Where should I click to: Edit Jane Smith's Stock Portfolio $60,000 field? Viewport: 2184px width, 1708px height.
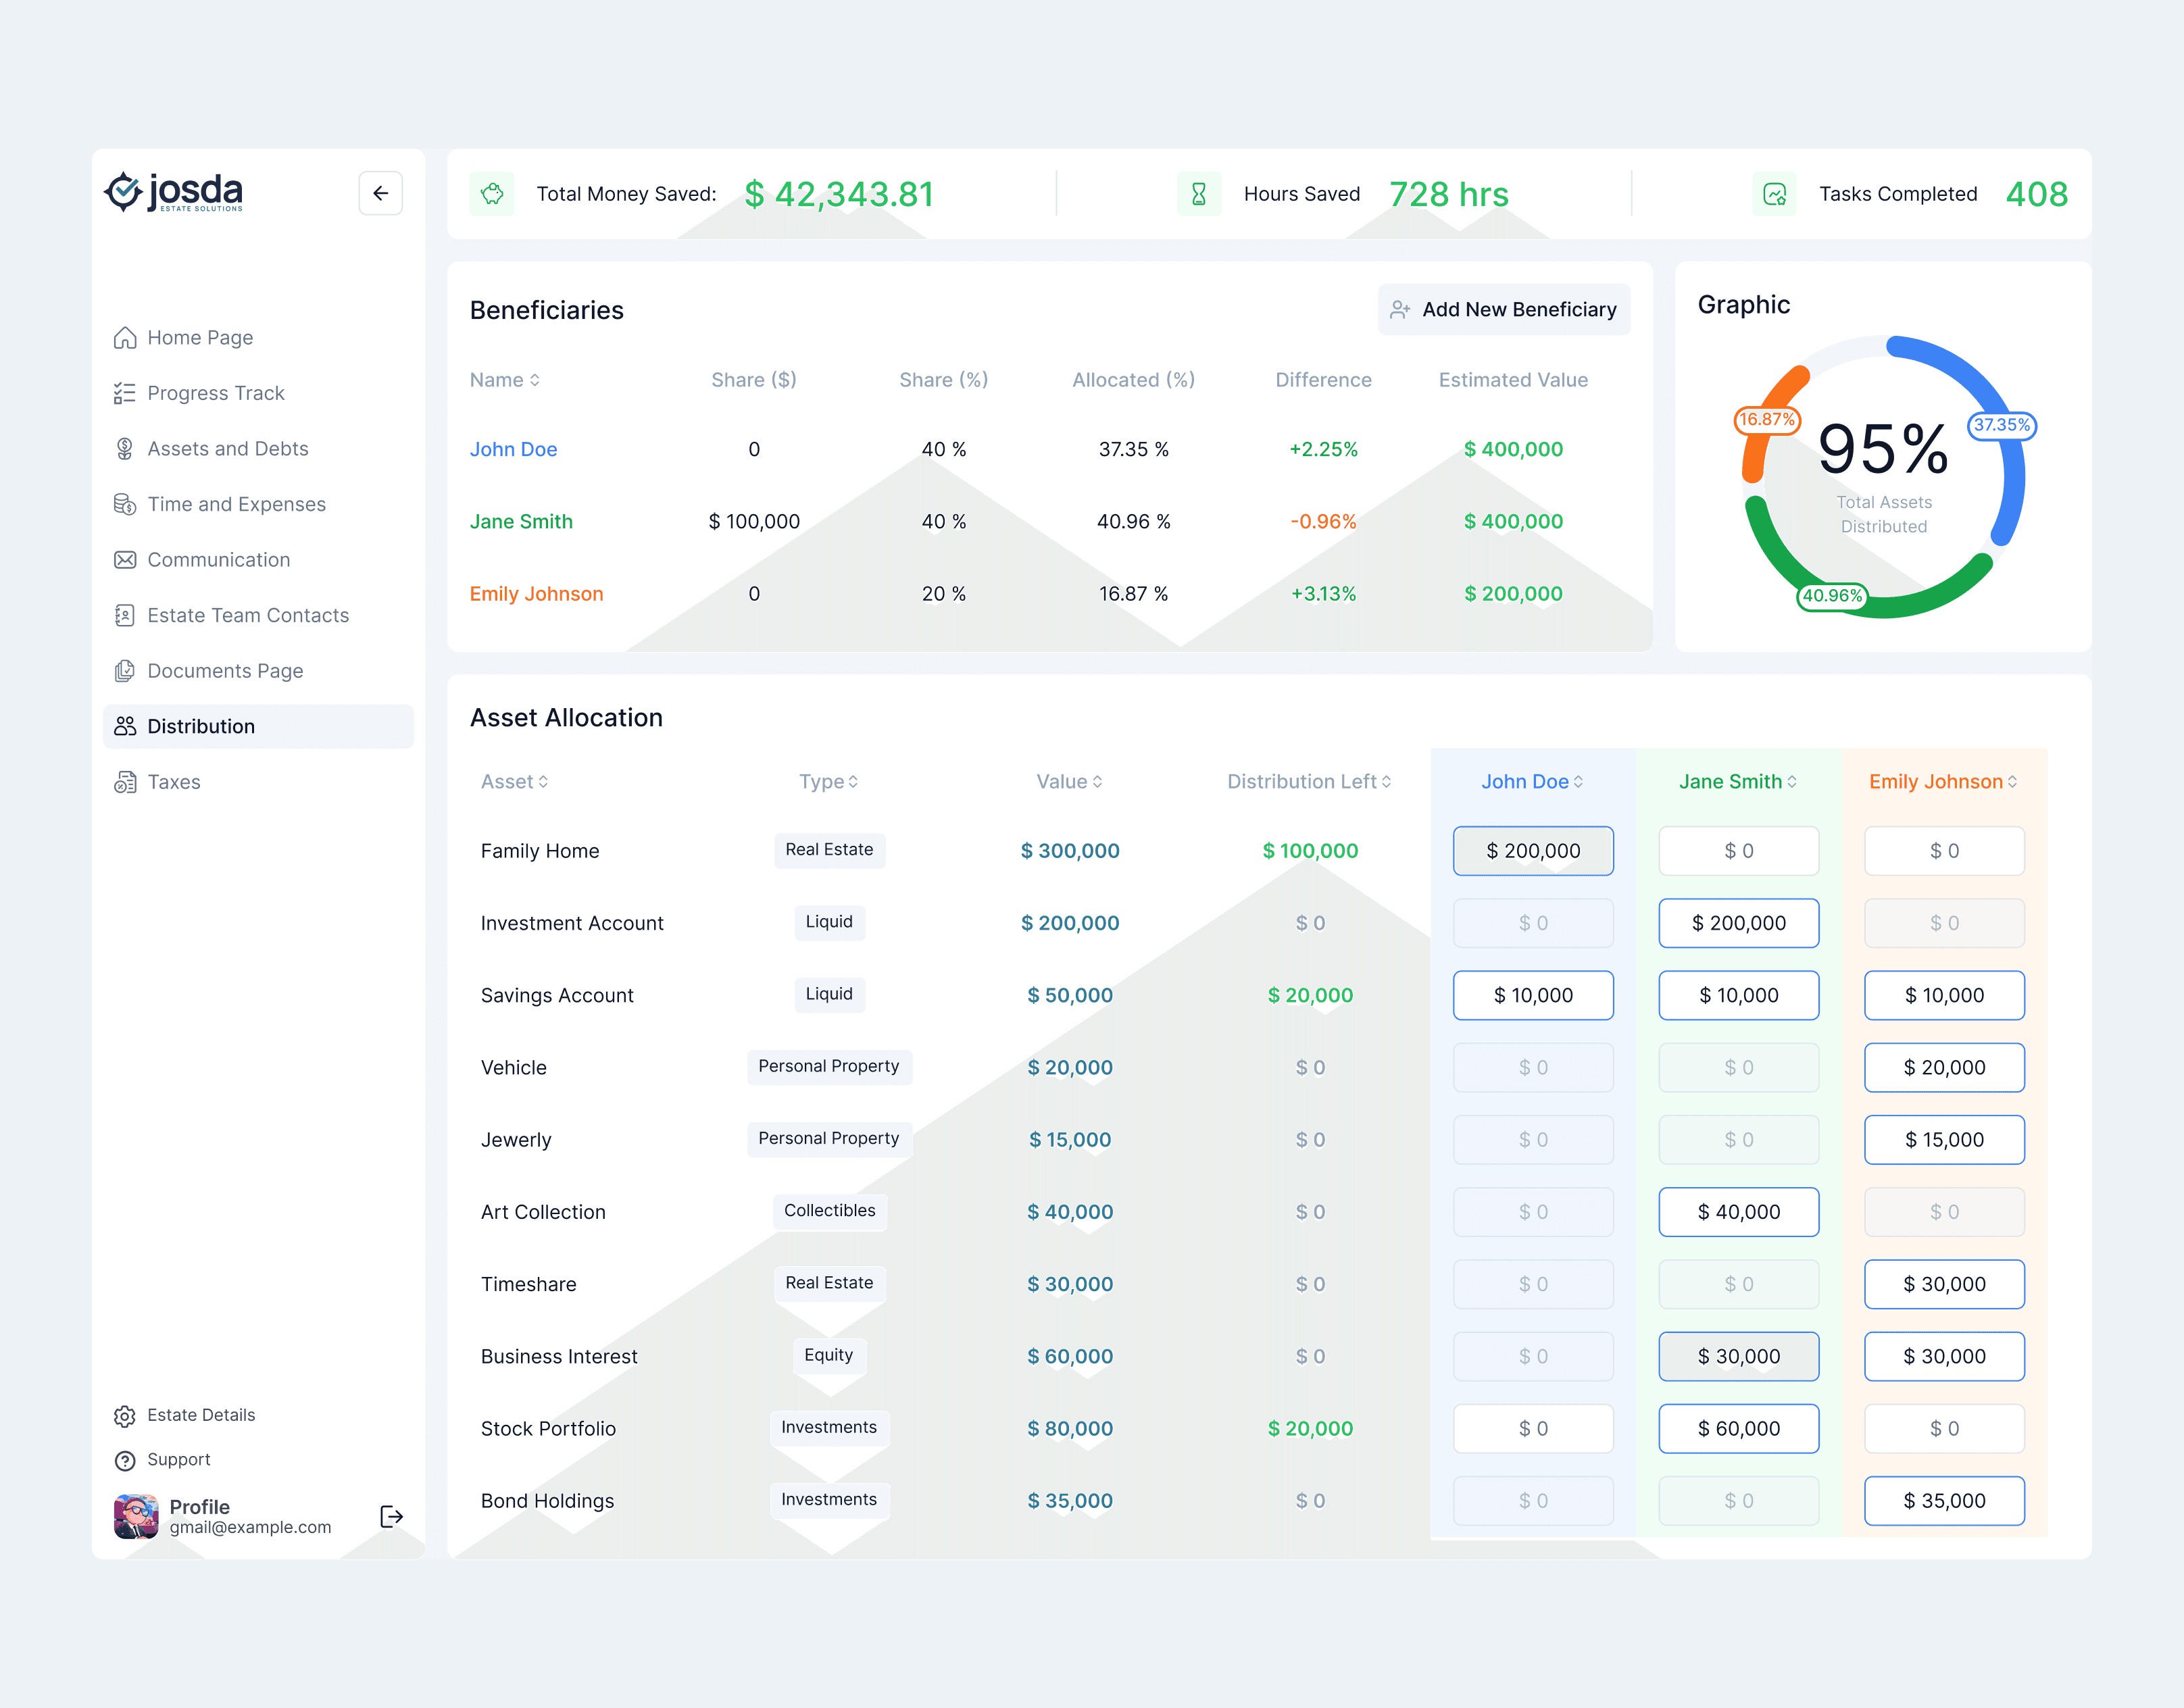click(1738, 1429)
